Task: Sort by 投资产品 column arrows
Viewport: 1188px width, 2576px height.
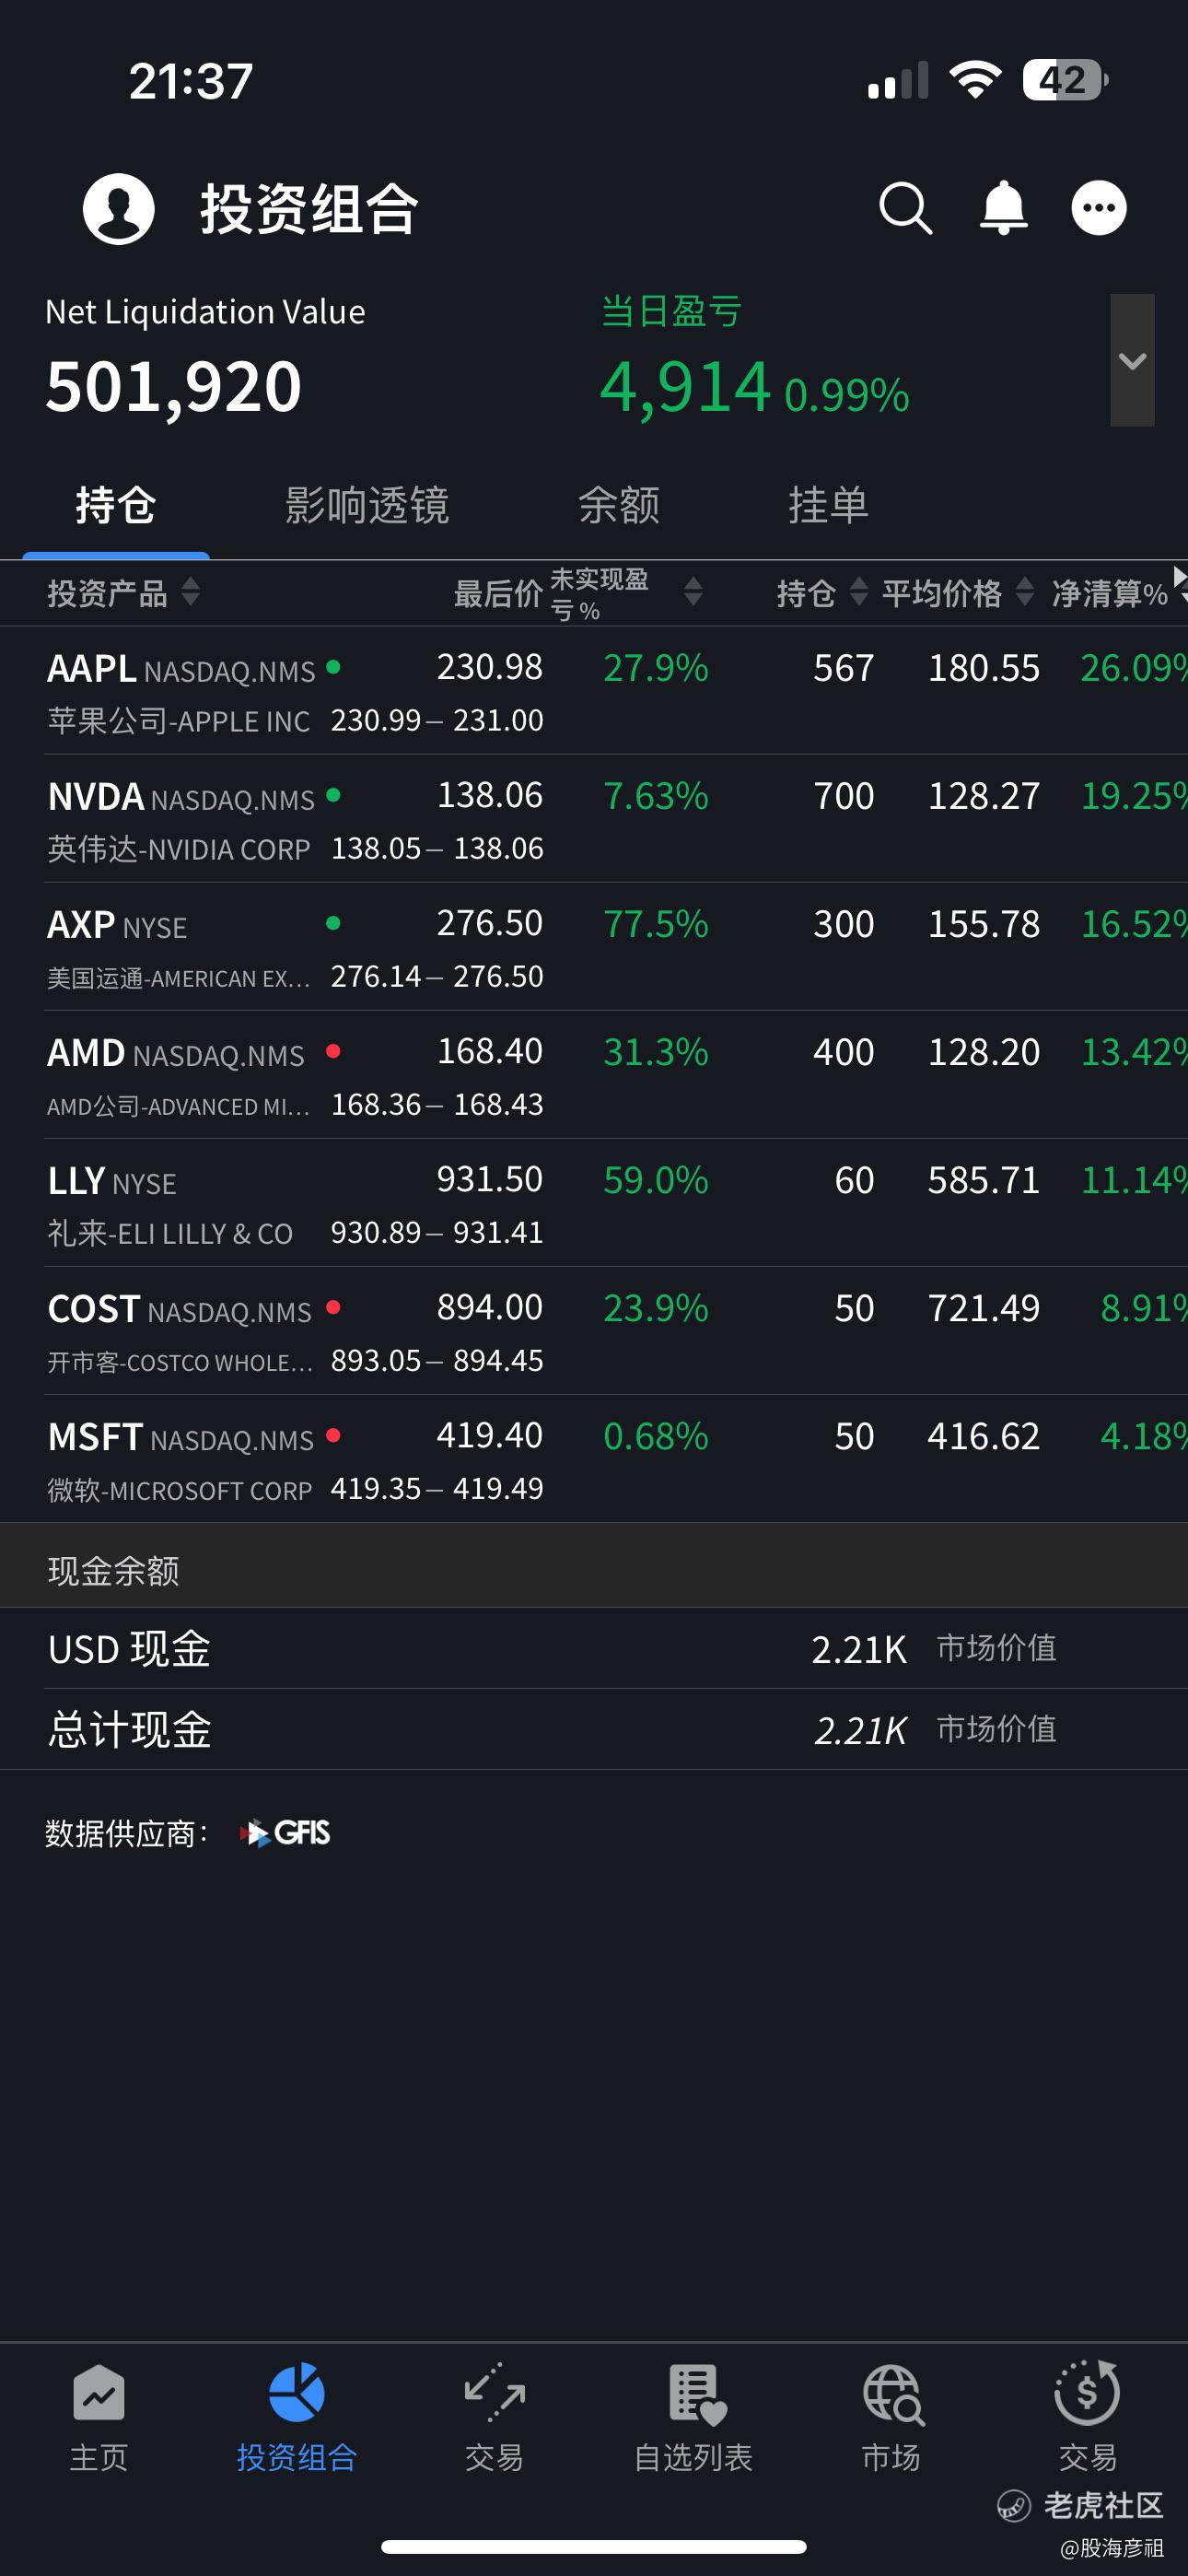Action: pyautogui.click(x=191, y=592)
